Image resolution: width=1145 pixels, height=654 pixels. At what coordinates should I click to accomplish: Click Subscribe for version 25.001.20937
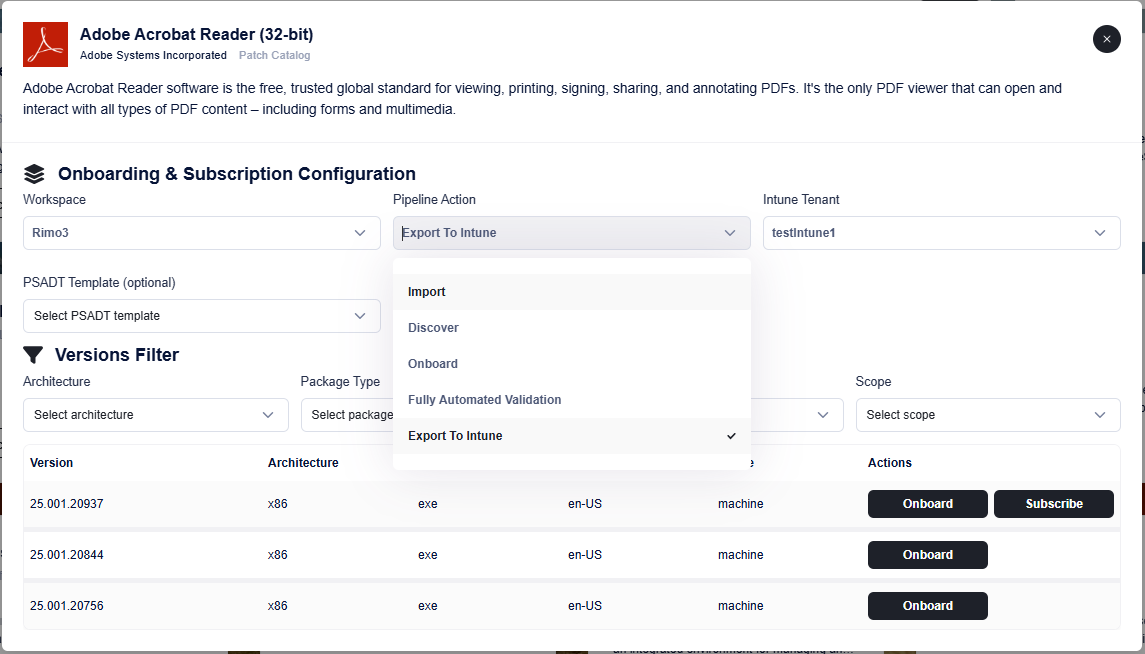click(x=1053, y=504)
